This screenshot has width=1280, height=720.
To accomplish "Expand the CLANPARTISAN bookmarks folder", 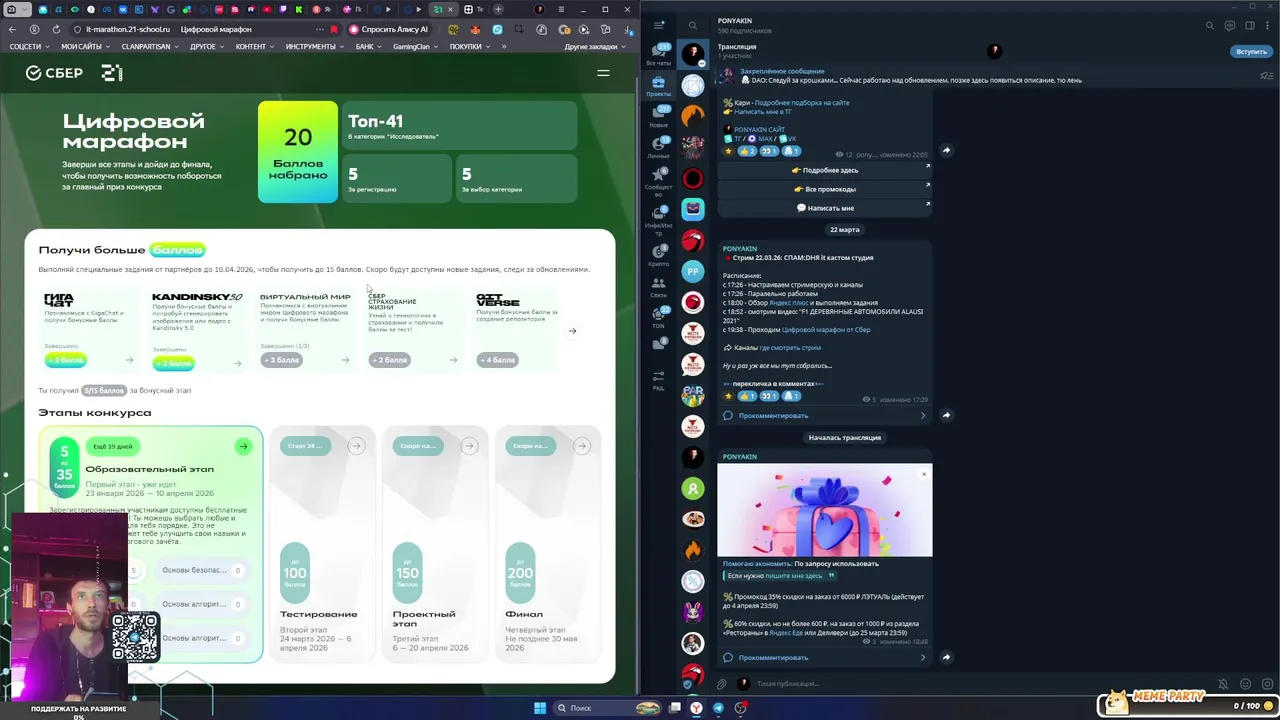I will pos(149,46).
